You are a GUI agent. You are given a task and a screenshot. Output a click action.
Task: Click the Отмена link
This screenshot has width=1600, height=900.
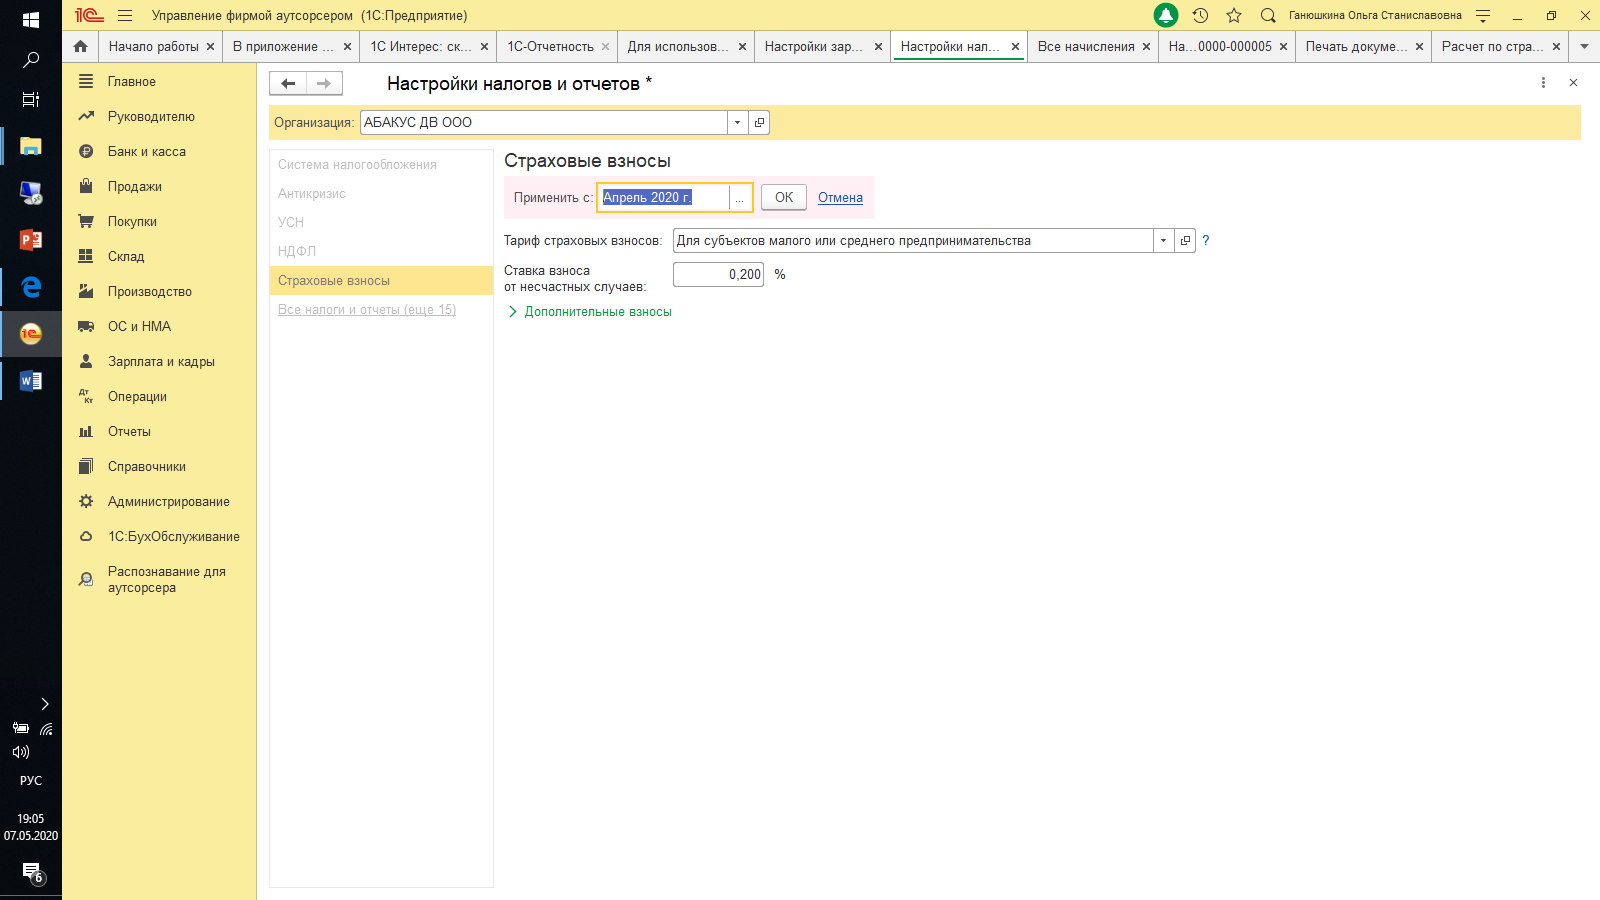pos(840,197)
